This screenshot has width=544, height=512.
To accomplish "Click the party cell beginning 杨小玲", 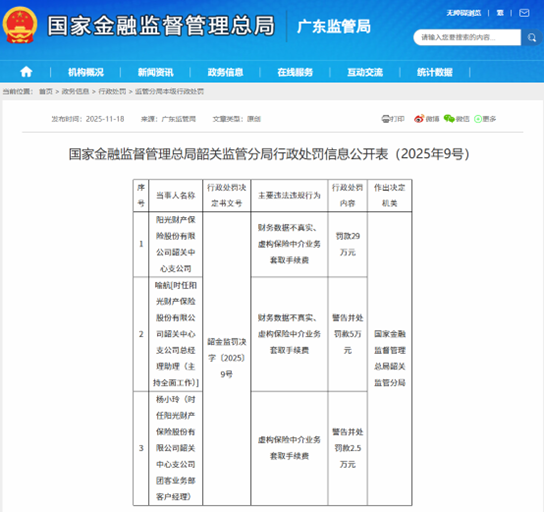I will click(x=176, y=448).
